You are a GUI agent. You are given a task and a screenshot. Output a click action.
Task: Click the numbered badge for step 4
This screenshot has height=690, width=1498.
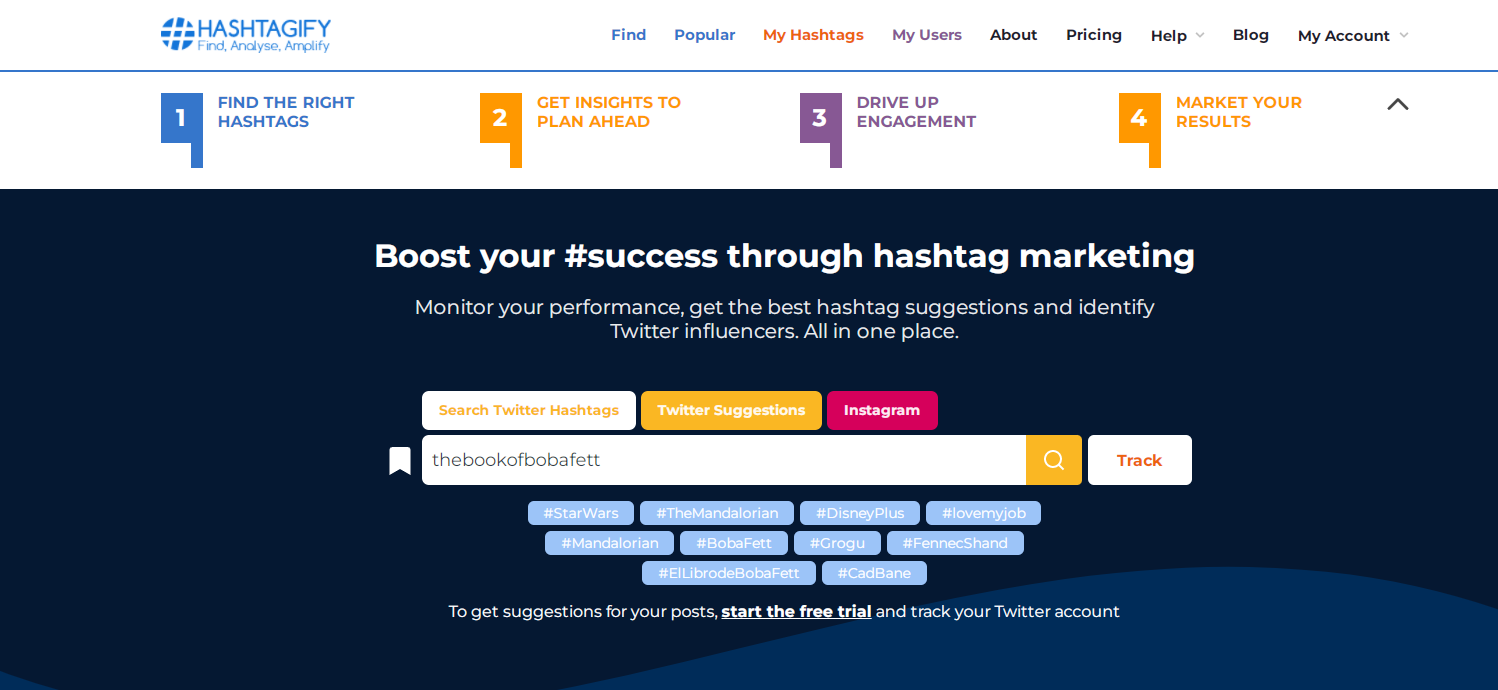tap(1139, 117)
